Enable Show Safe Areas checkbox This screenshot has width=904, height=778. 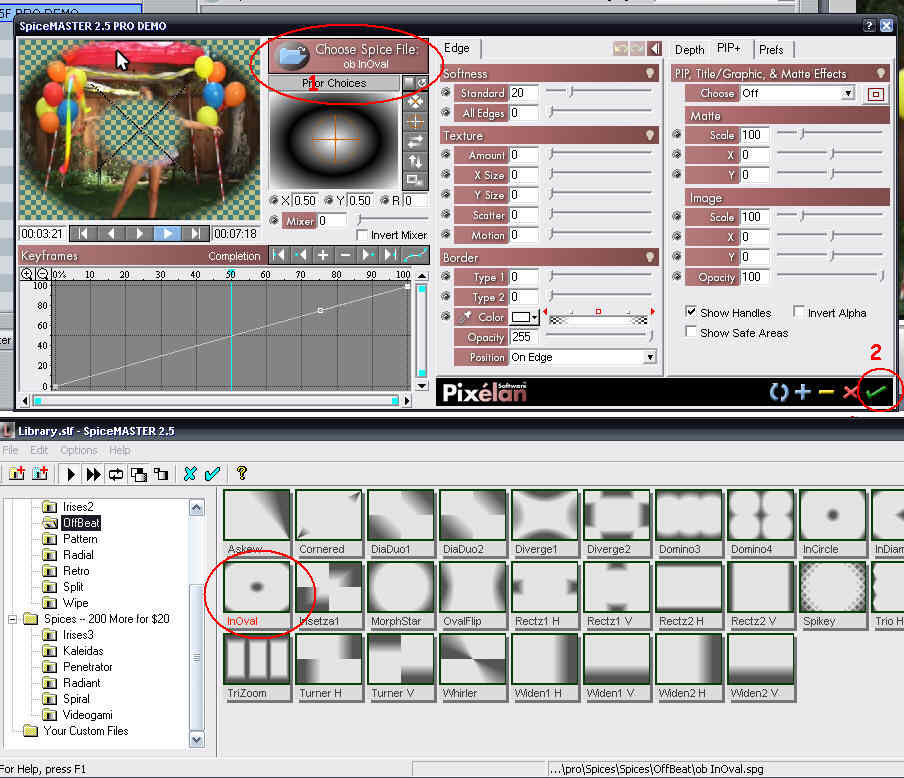[691, 332]
